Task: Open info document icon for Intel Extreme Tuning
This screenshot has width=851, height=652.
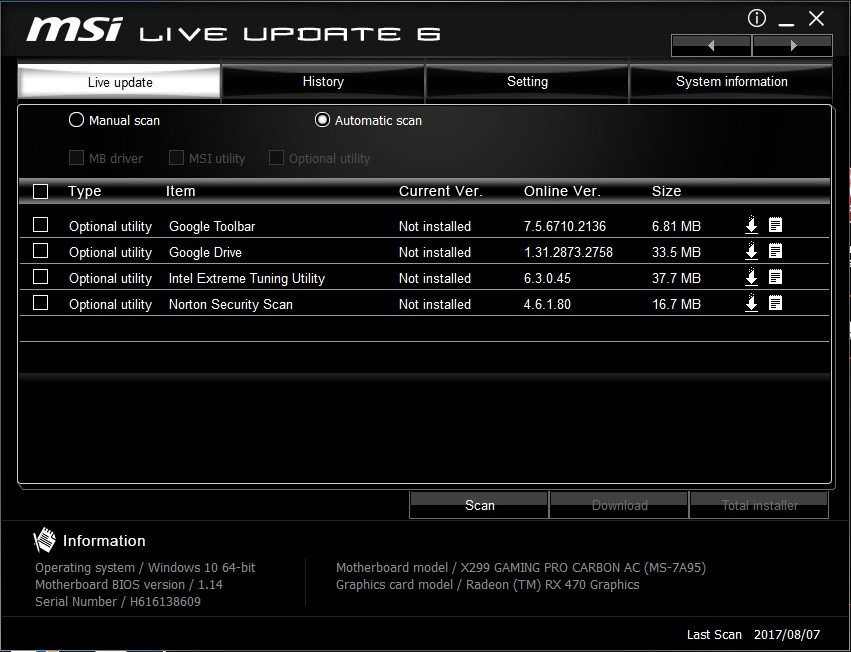Action: point(776,277)
